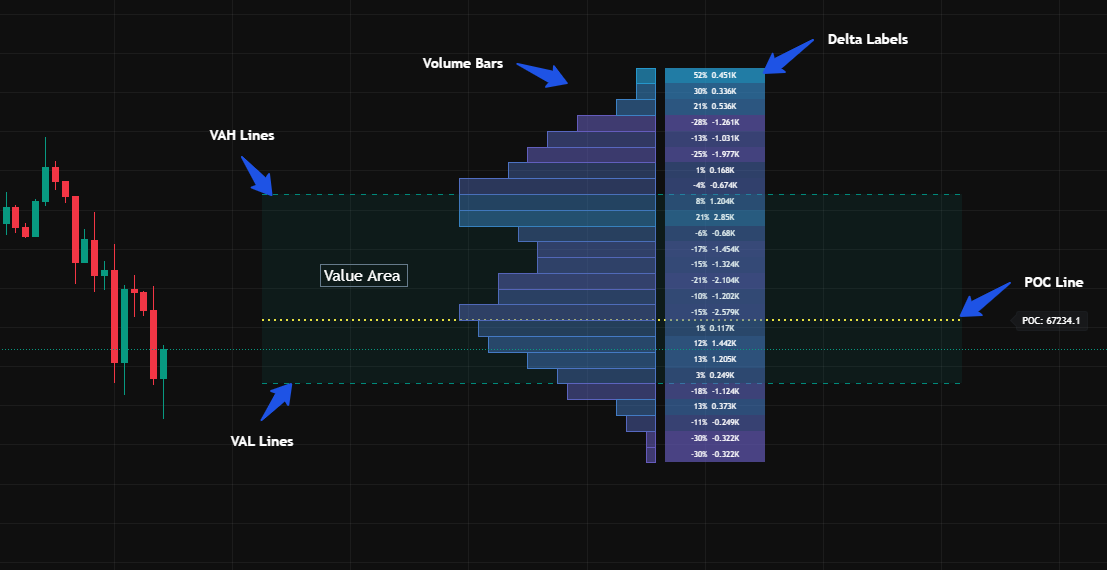Select the POC: 67234.1 price label
The height and width of the screenshot is (570, 1107).
[x=1050, y=320]
